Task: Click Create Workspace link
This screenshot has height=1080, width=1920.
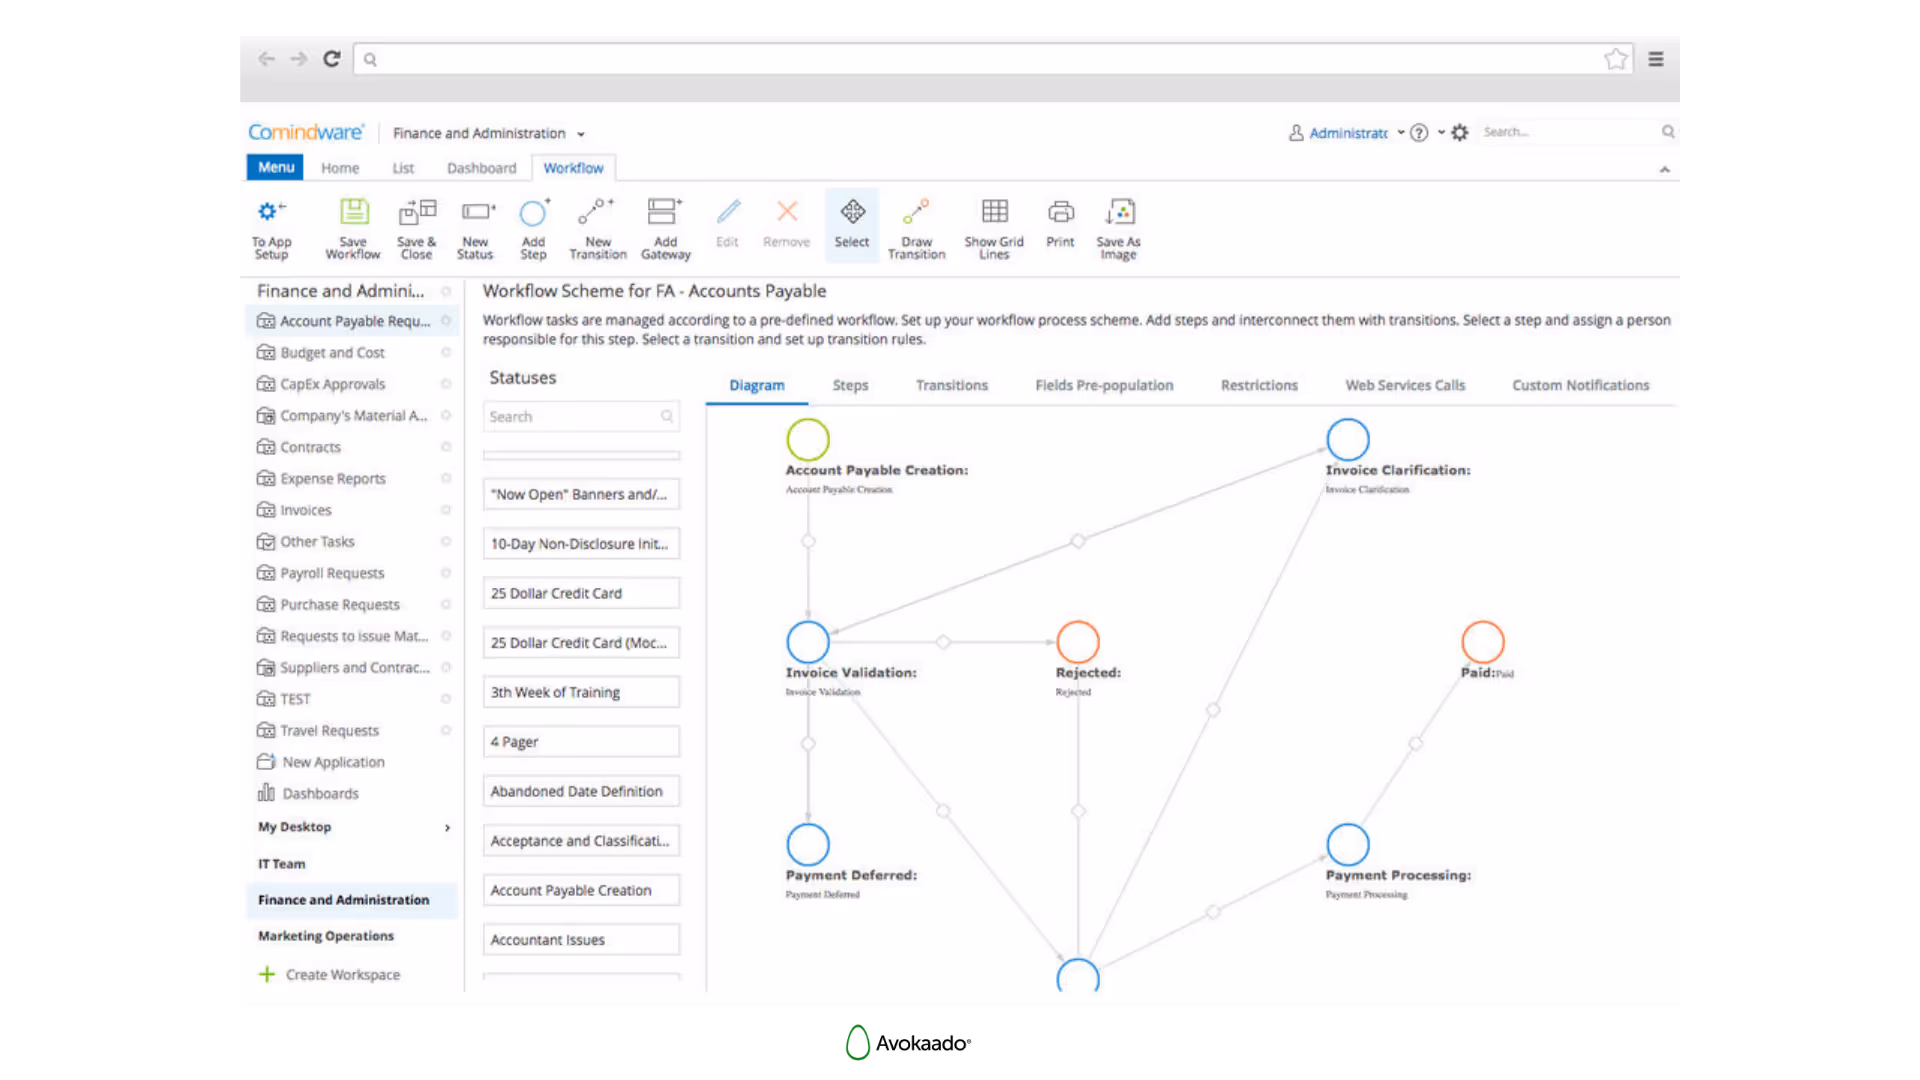Action: tap(342, 974)
